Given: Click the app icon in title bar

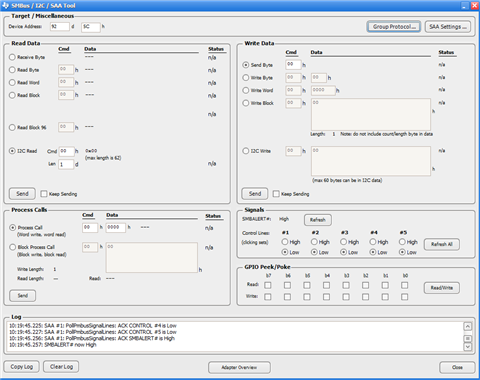Looking at the screenshot, I should [x=5, y=5].
